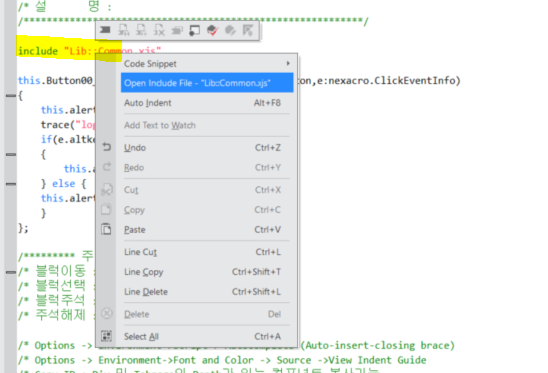Collapse the else-block fold marker
The image size is (548, 373).
click(x=11, y=184)
